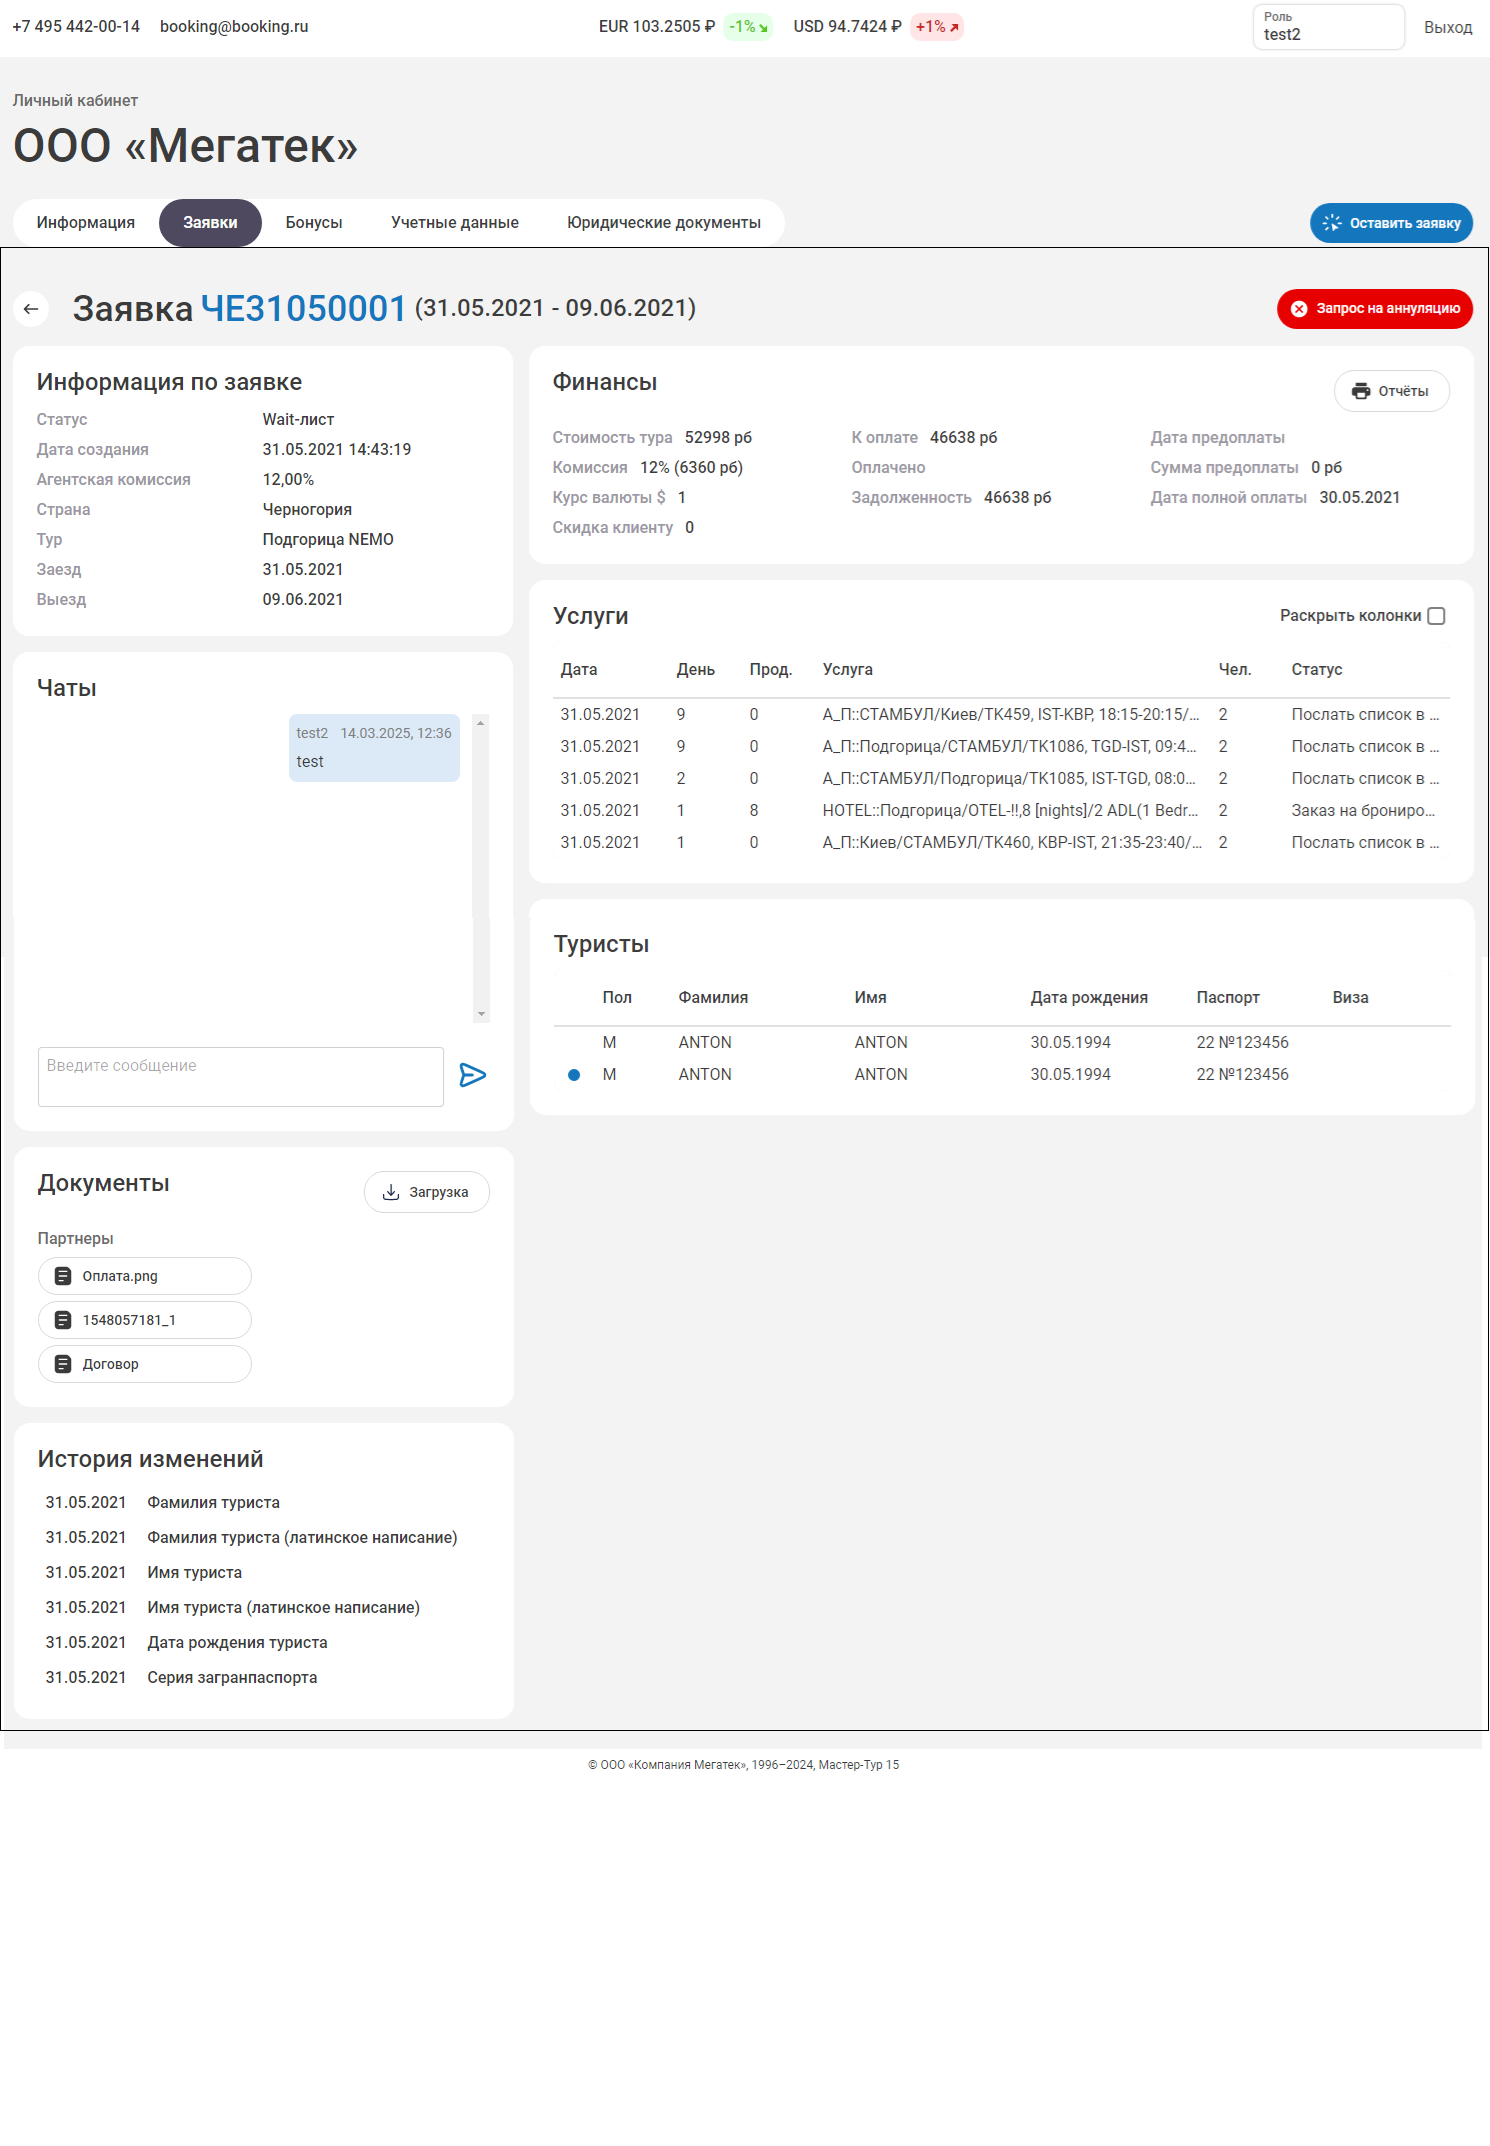Open the Роль dropdown showing test2

(x=1327, y=27)
